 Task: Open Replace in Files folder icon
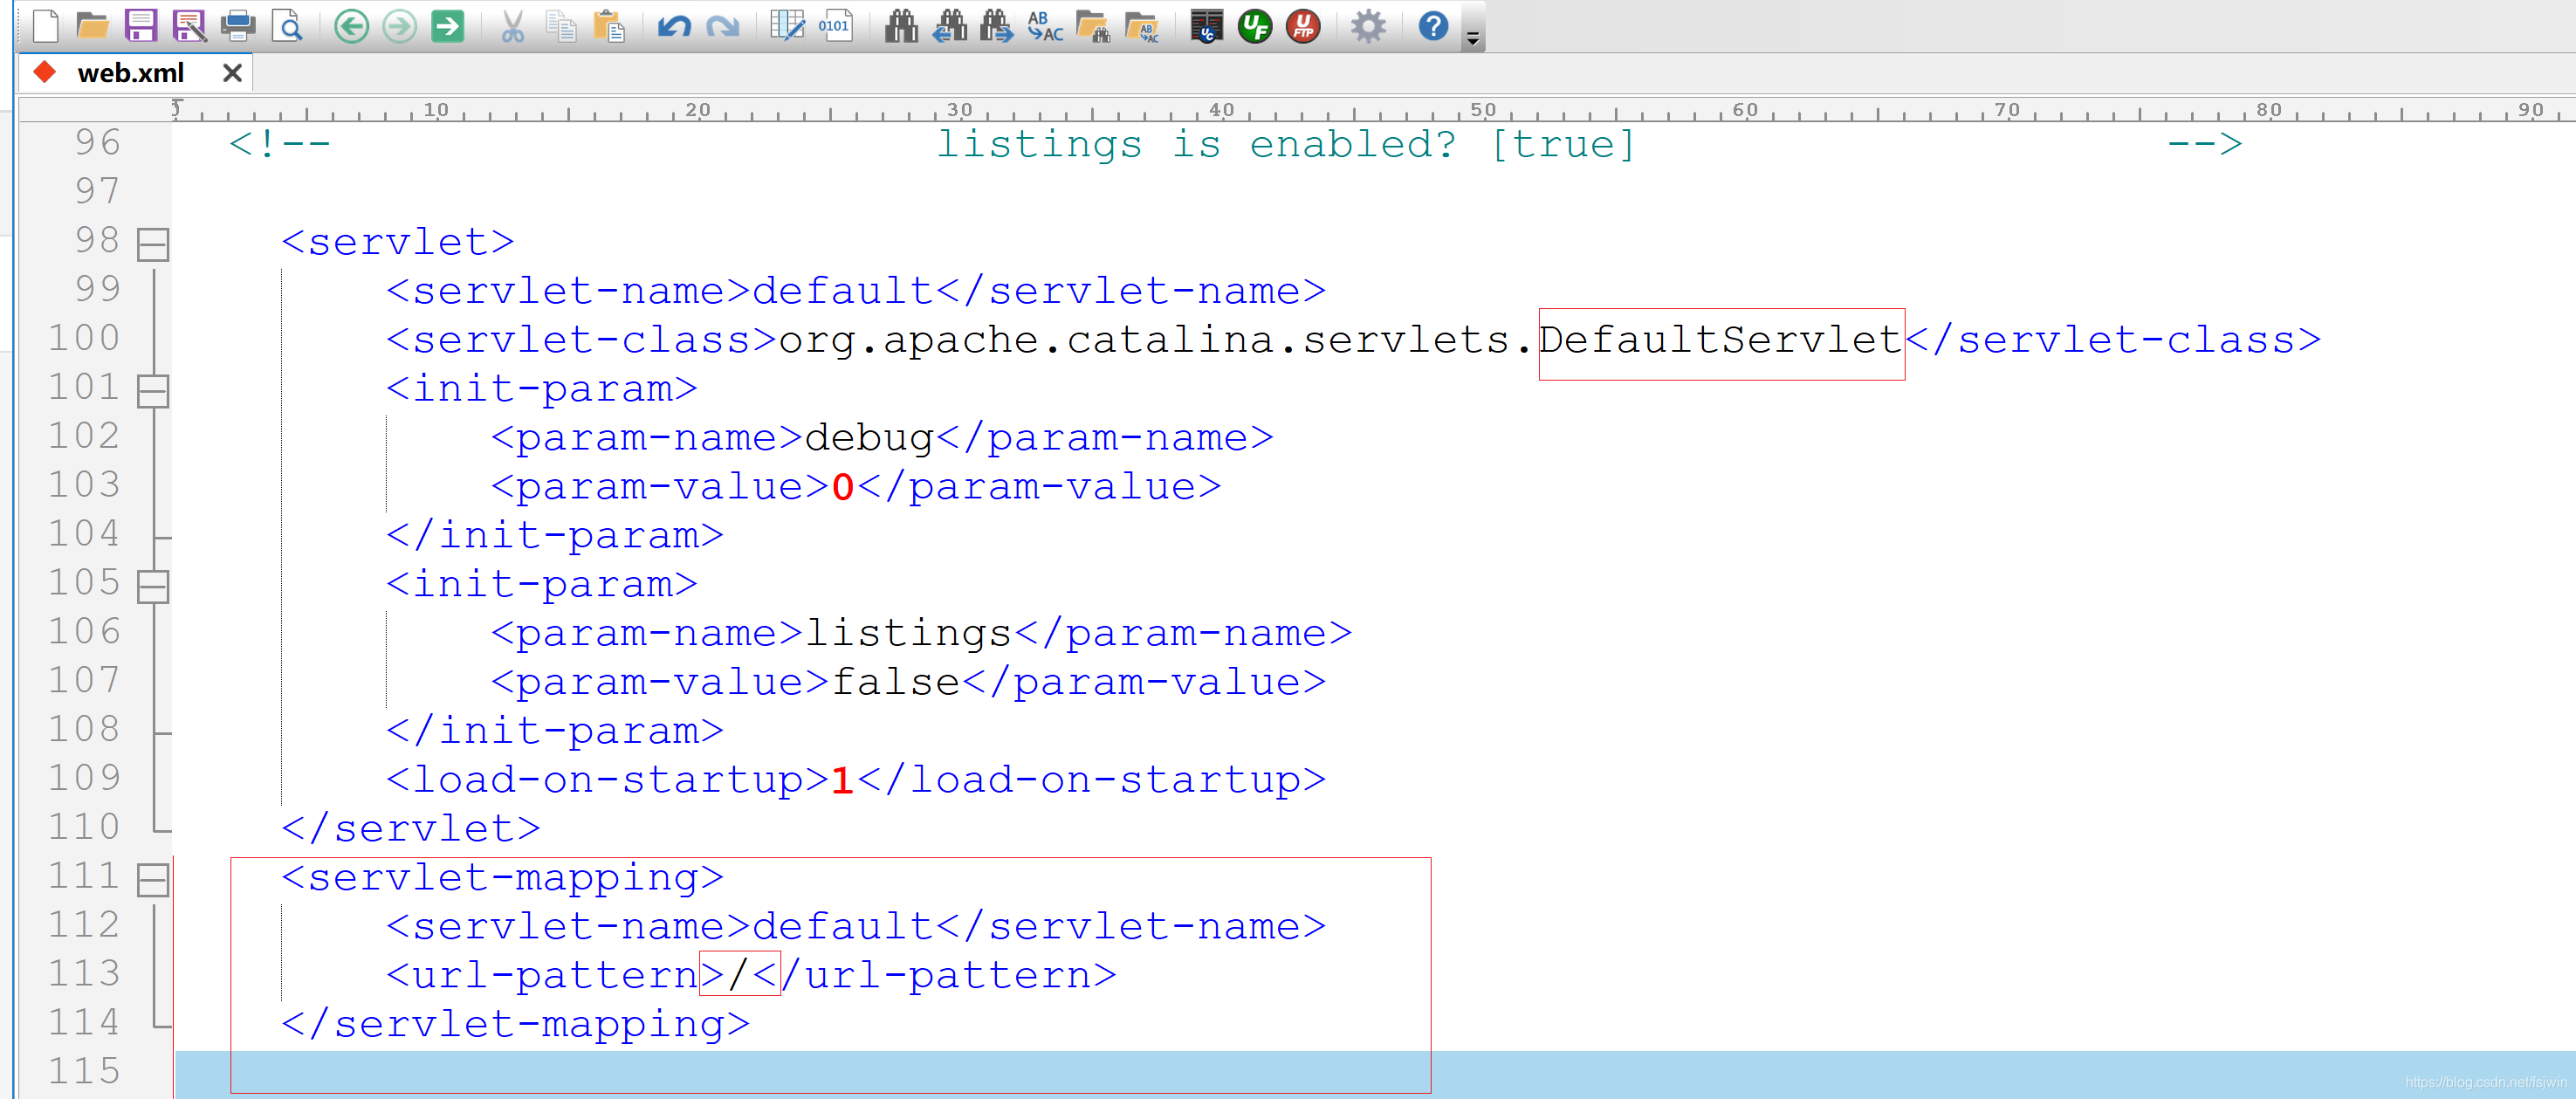pyautogui.click(x=1141, y=25)
